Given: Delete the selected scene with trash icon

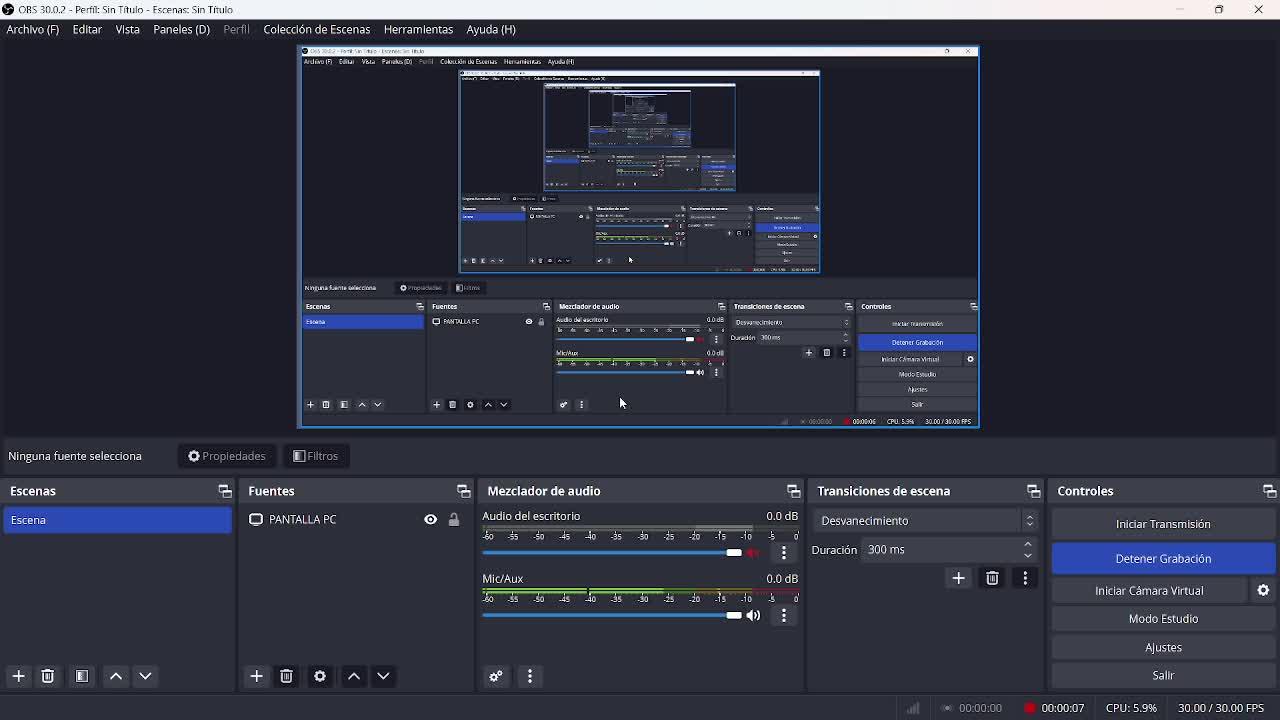Looking at the screenshot, I should point(47,677).
